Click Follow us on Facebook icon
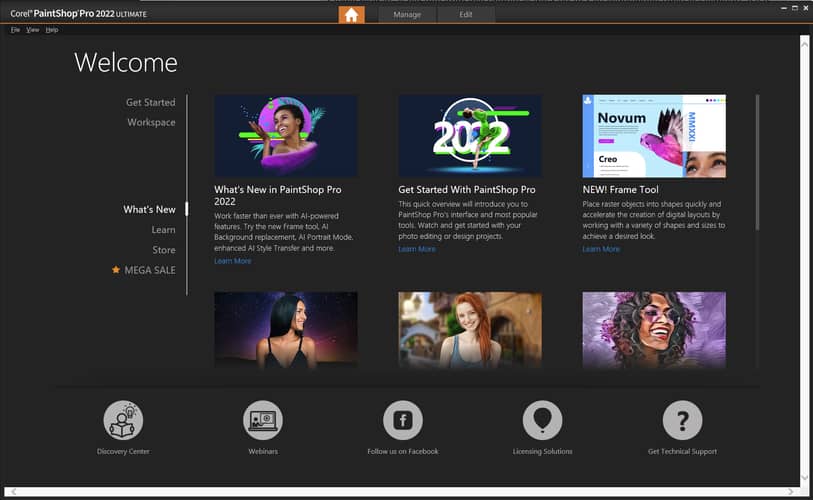The image size is (813, 500). tap(402, 420)
